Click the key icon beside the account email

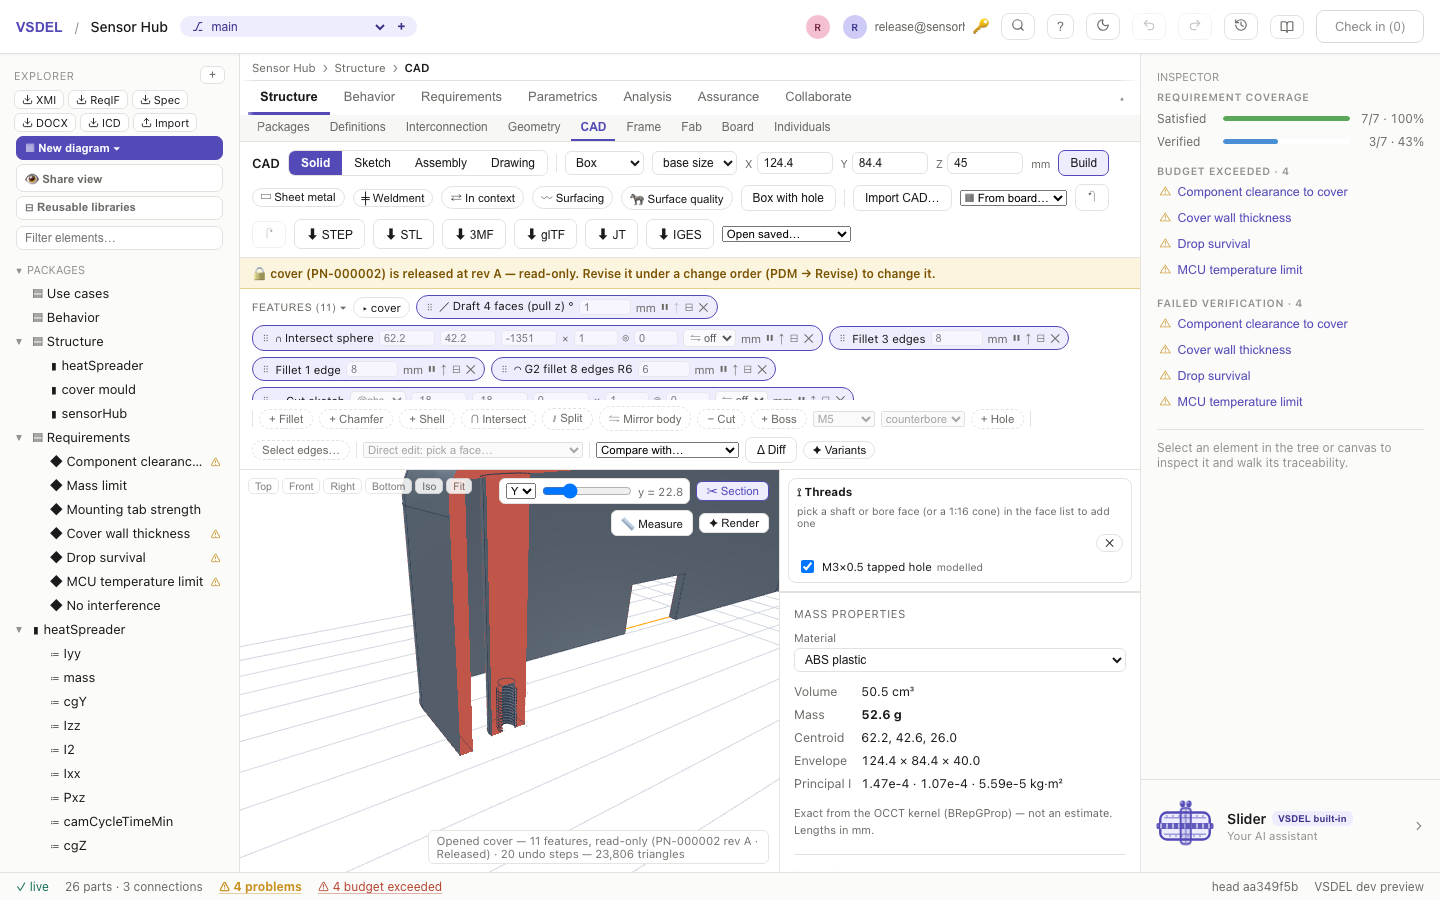(x=981, y=27)
